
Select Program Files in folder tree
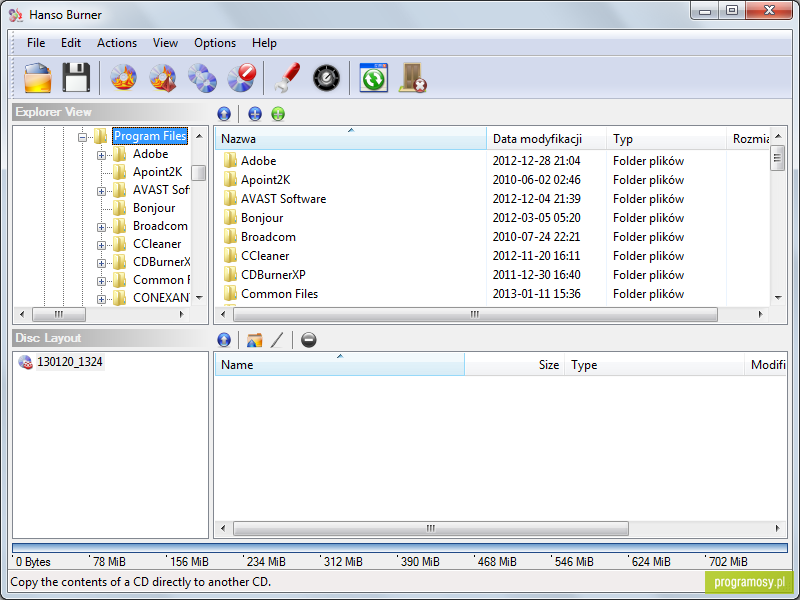[x=149, y=136]
